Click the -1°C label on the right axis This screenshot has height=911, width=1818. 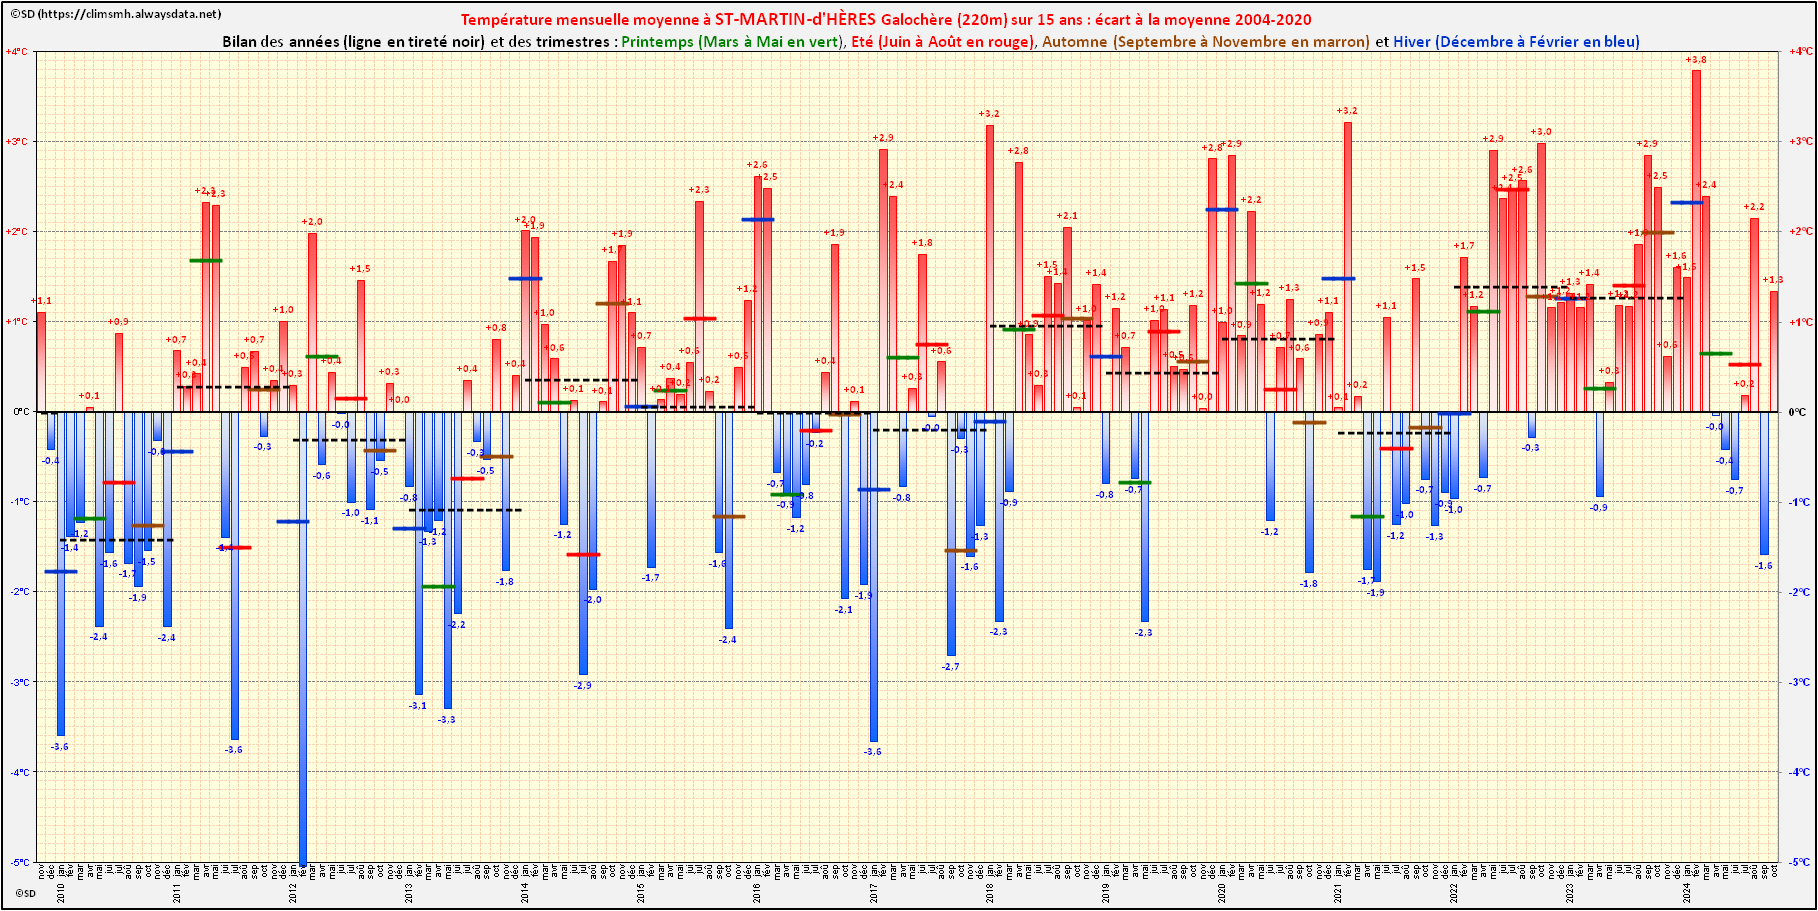click(x=1800, y=501)
